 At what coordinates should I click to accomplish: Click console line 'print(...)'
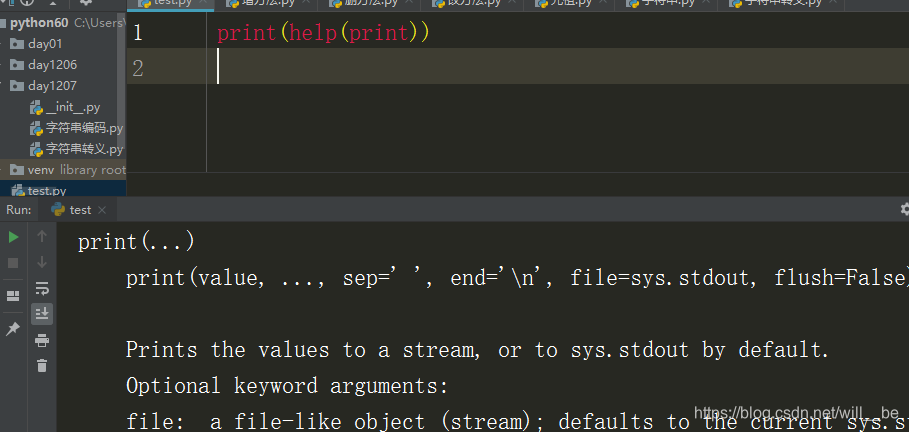(x=136, y=242)
